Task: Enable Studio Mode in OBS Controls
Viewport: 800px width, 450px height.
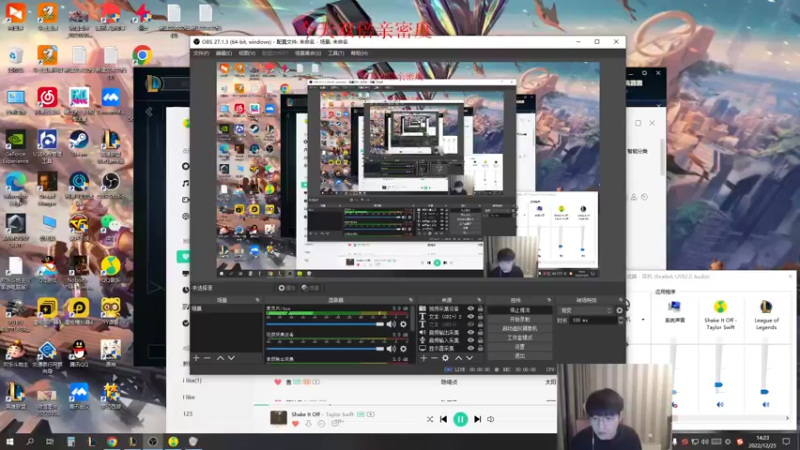Action: pyautogui.click(x=519, y=338)
